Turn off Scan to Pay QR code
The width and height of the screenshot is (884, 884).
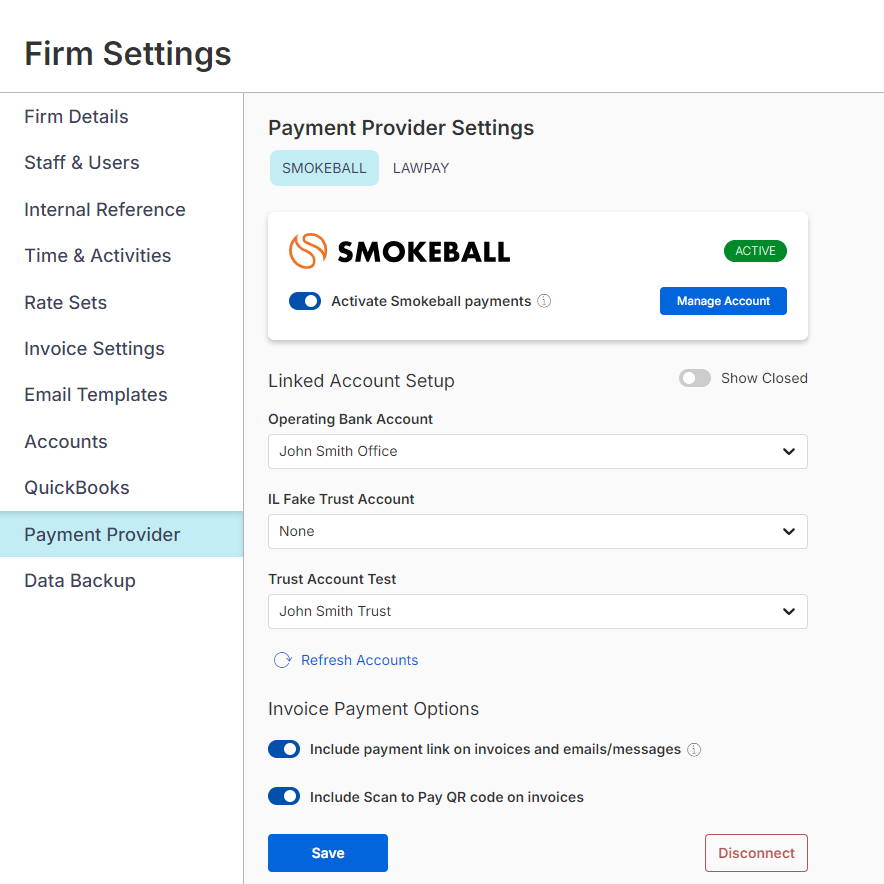click(x=284, y=796)
